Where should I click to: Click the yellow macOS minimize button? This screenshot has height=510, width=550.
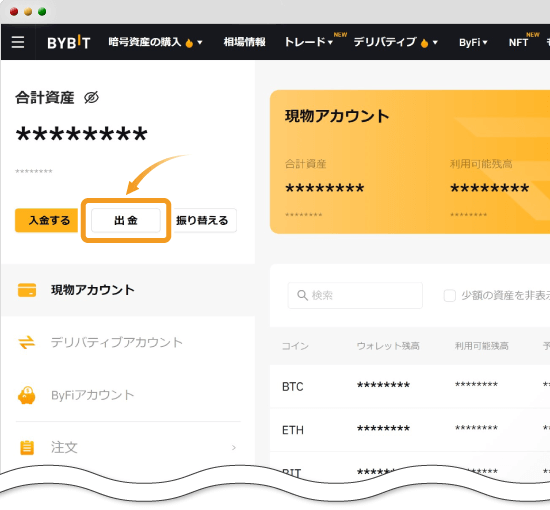28,12
